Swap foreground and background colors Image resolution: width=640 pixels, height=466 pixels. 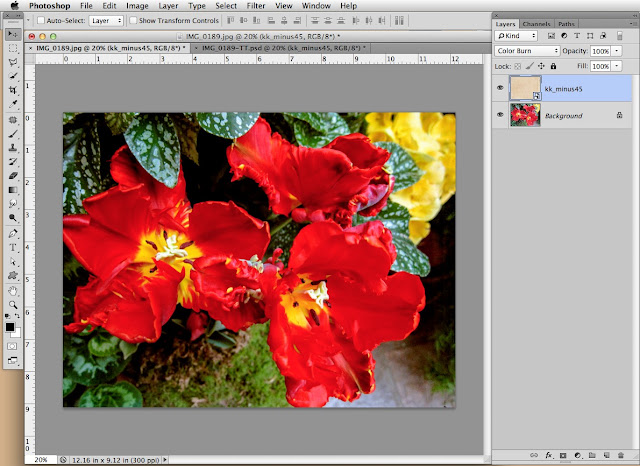point(17,316)
